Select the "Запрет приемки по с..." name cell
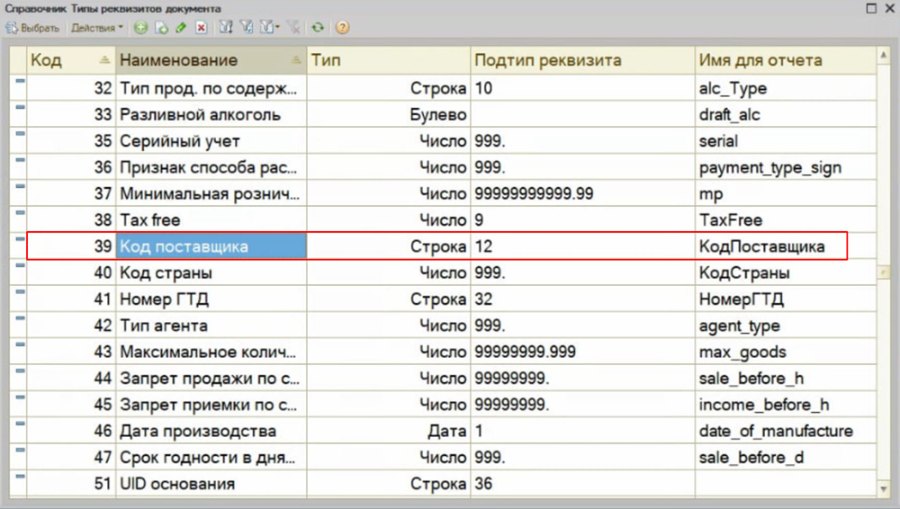This screenshot has height=509, width=900. tap(211, 405)
